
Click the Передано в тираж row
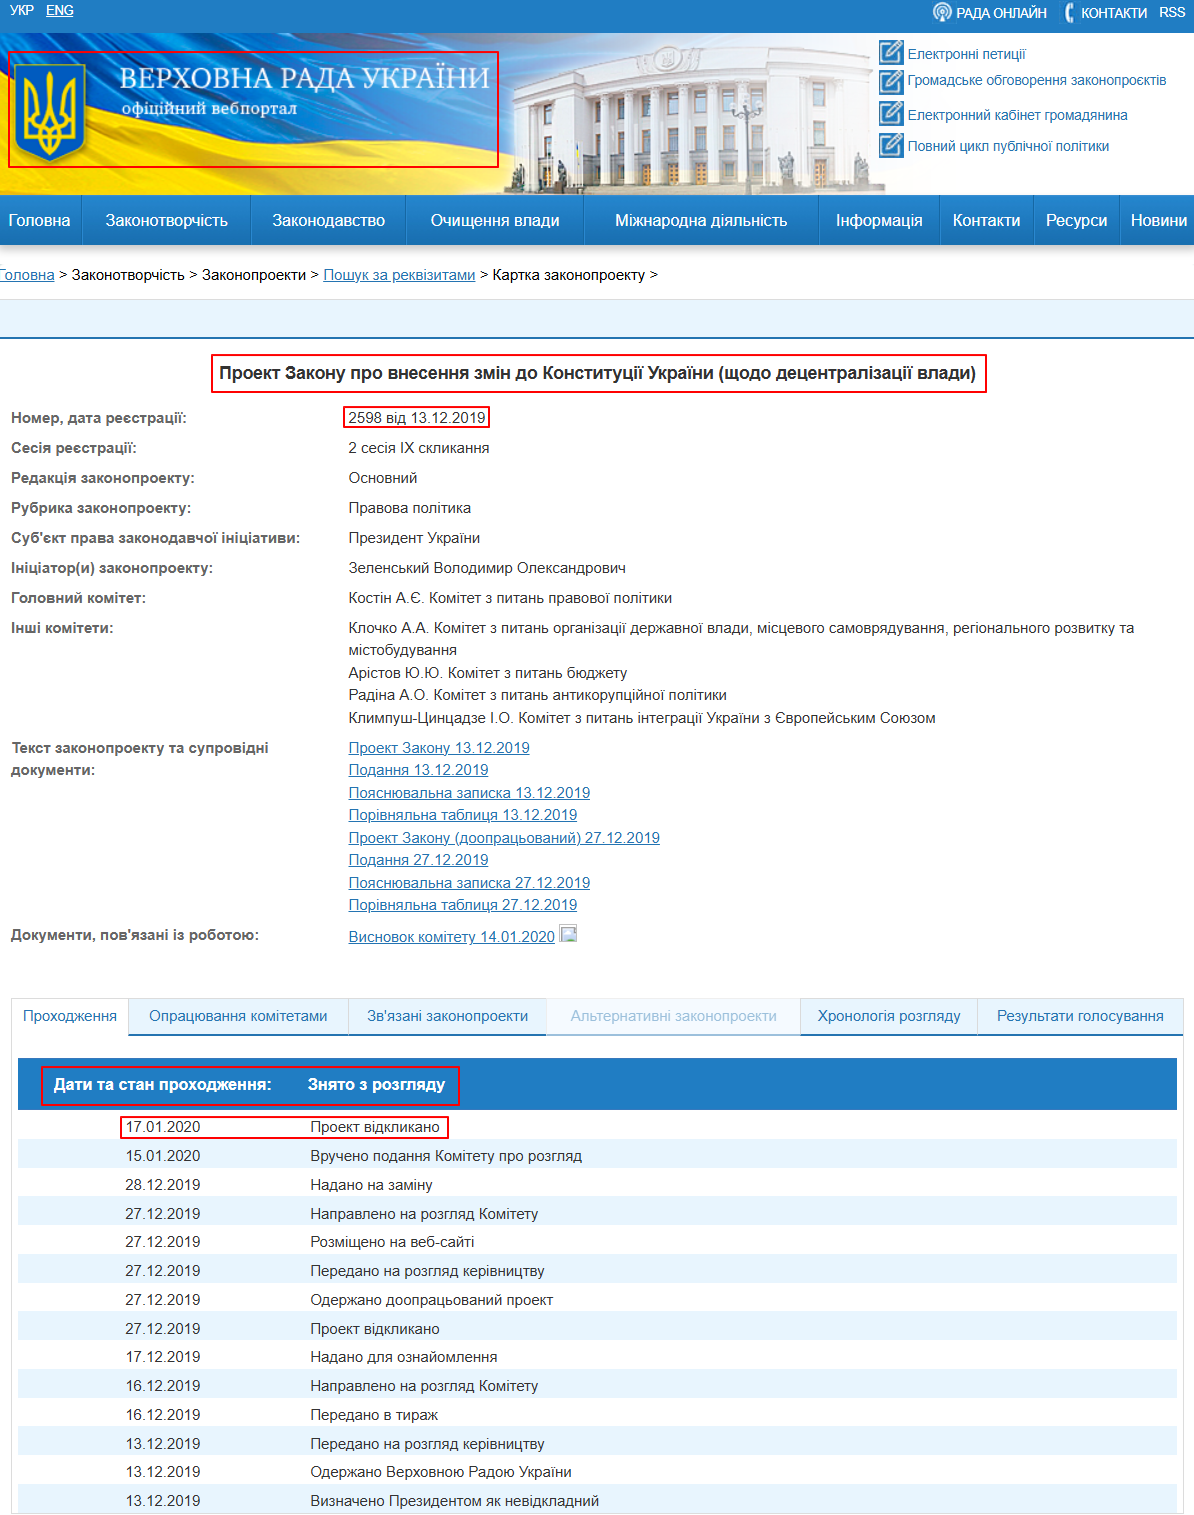[597, 1415]
